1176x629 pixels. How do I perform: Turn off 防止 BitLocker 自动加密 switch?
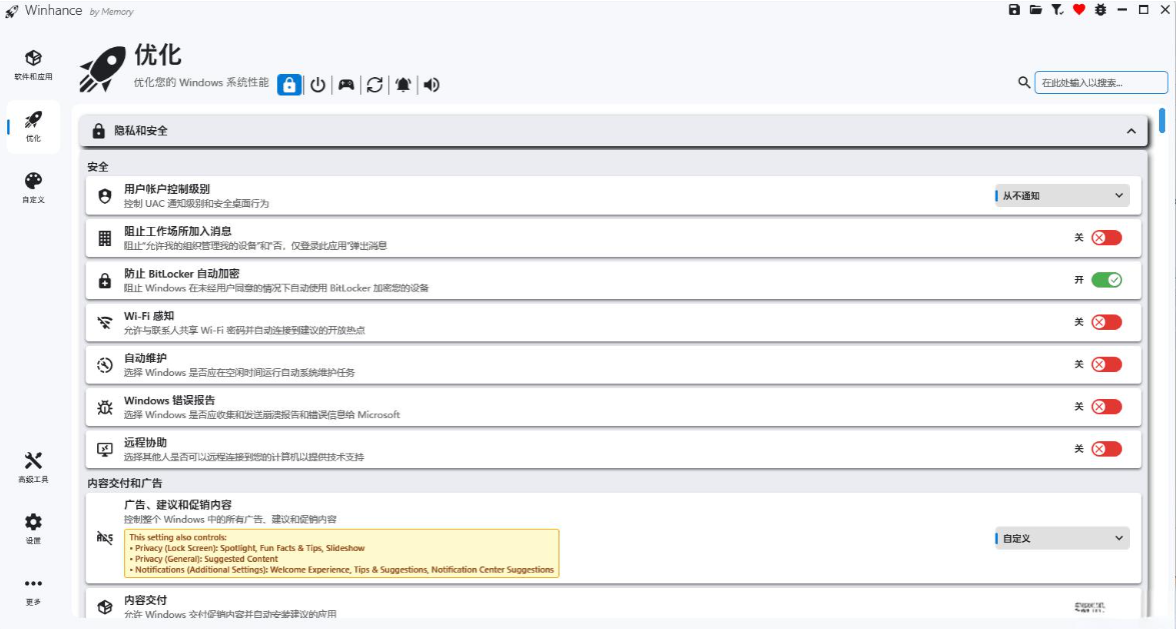[1106, 280]
